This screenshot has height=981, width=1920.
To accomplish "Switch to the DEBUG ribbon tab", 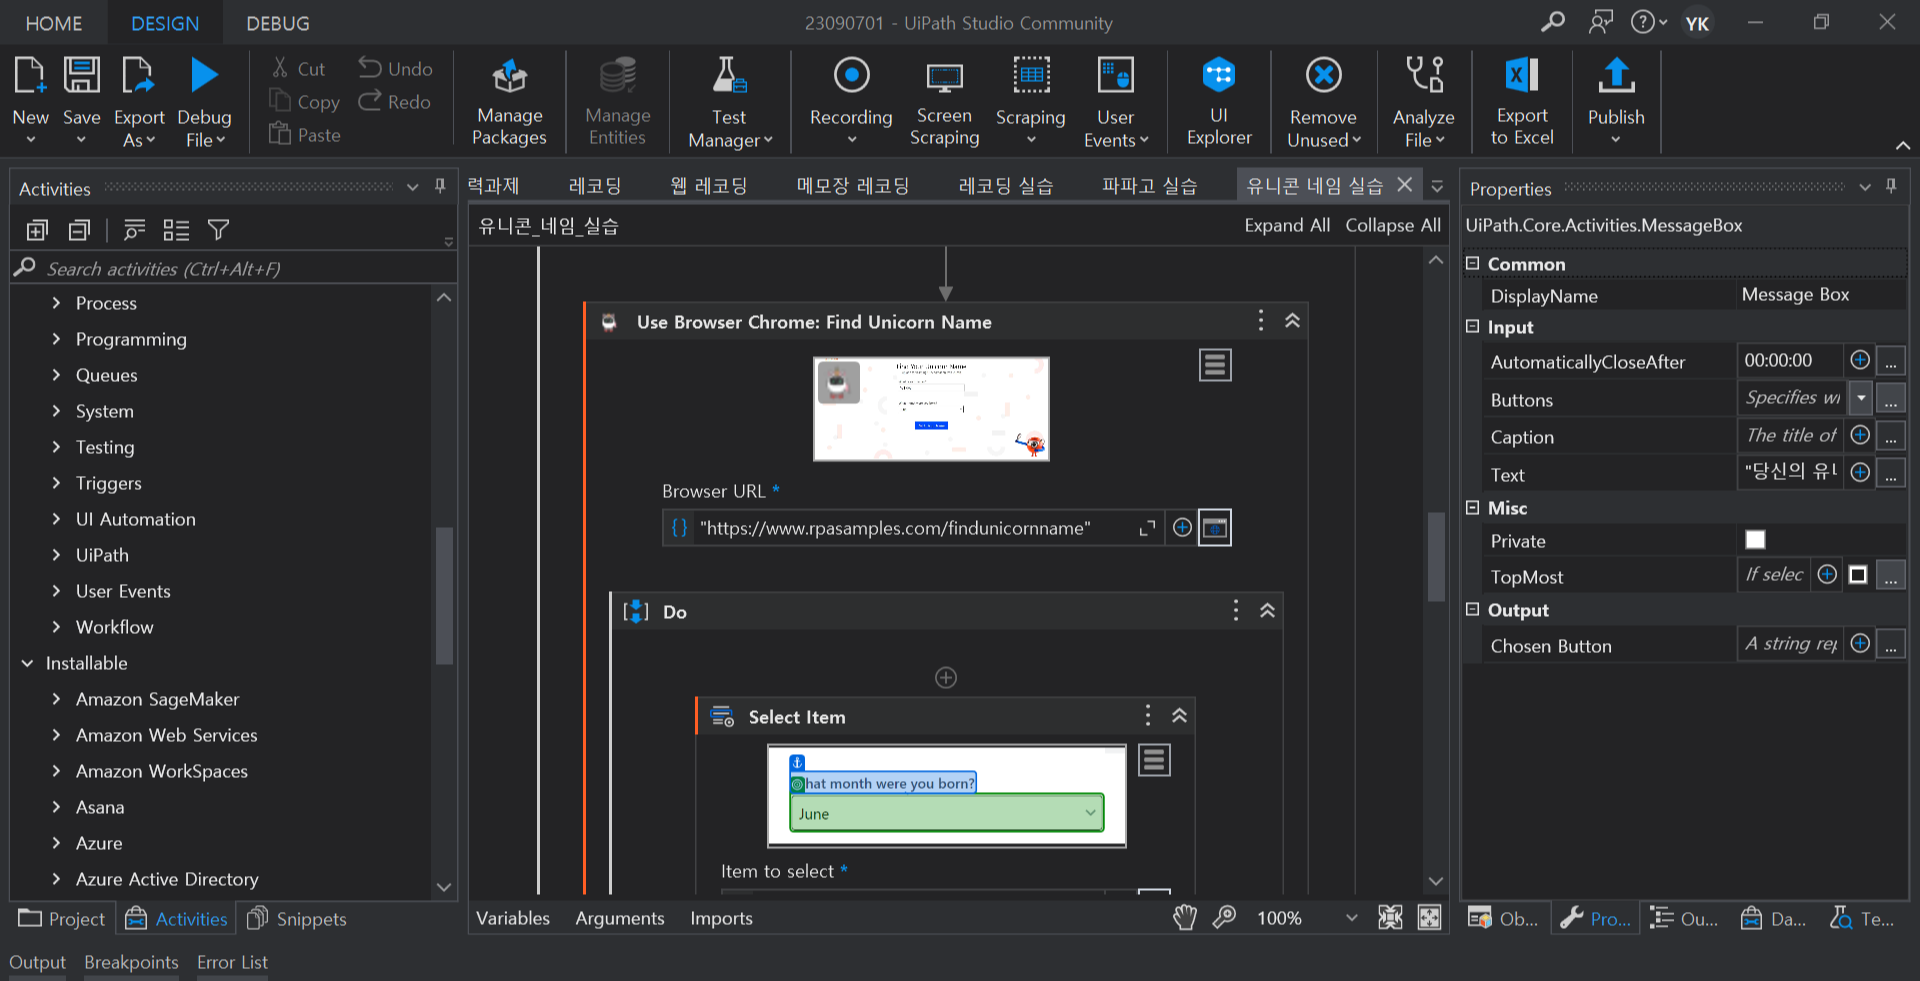I will pos(278,23).
